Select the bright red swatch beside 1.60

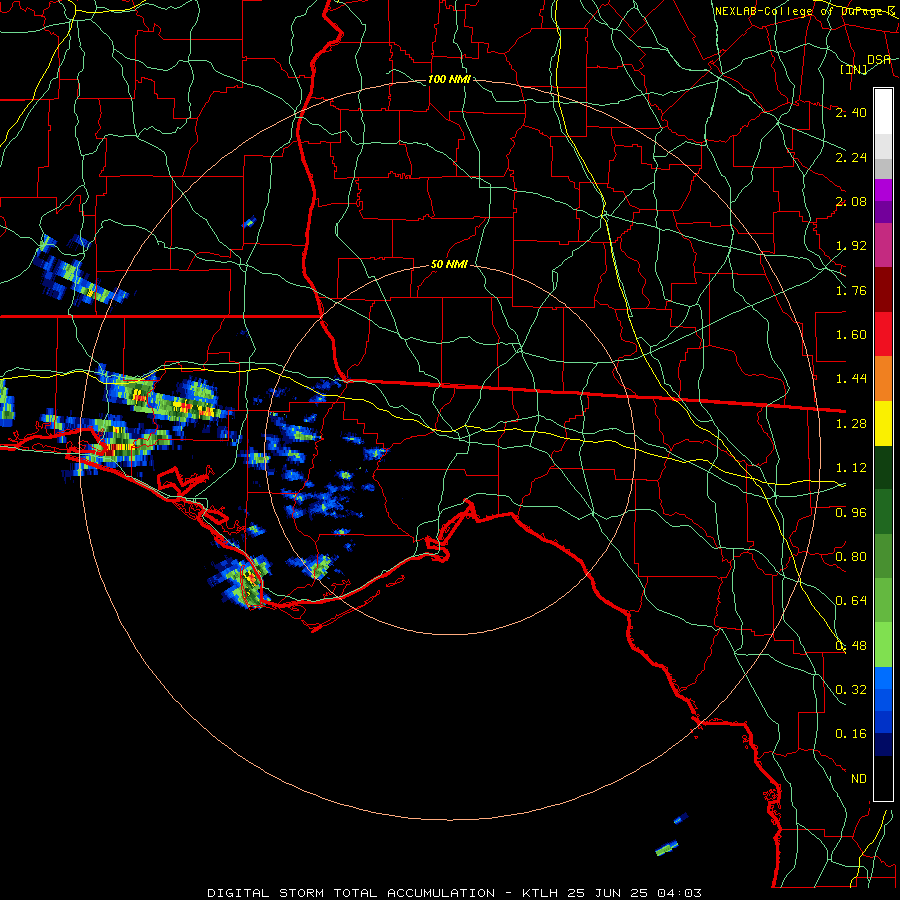click(x=883, y=334)
